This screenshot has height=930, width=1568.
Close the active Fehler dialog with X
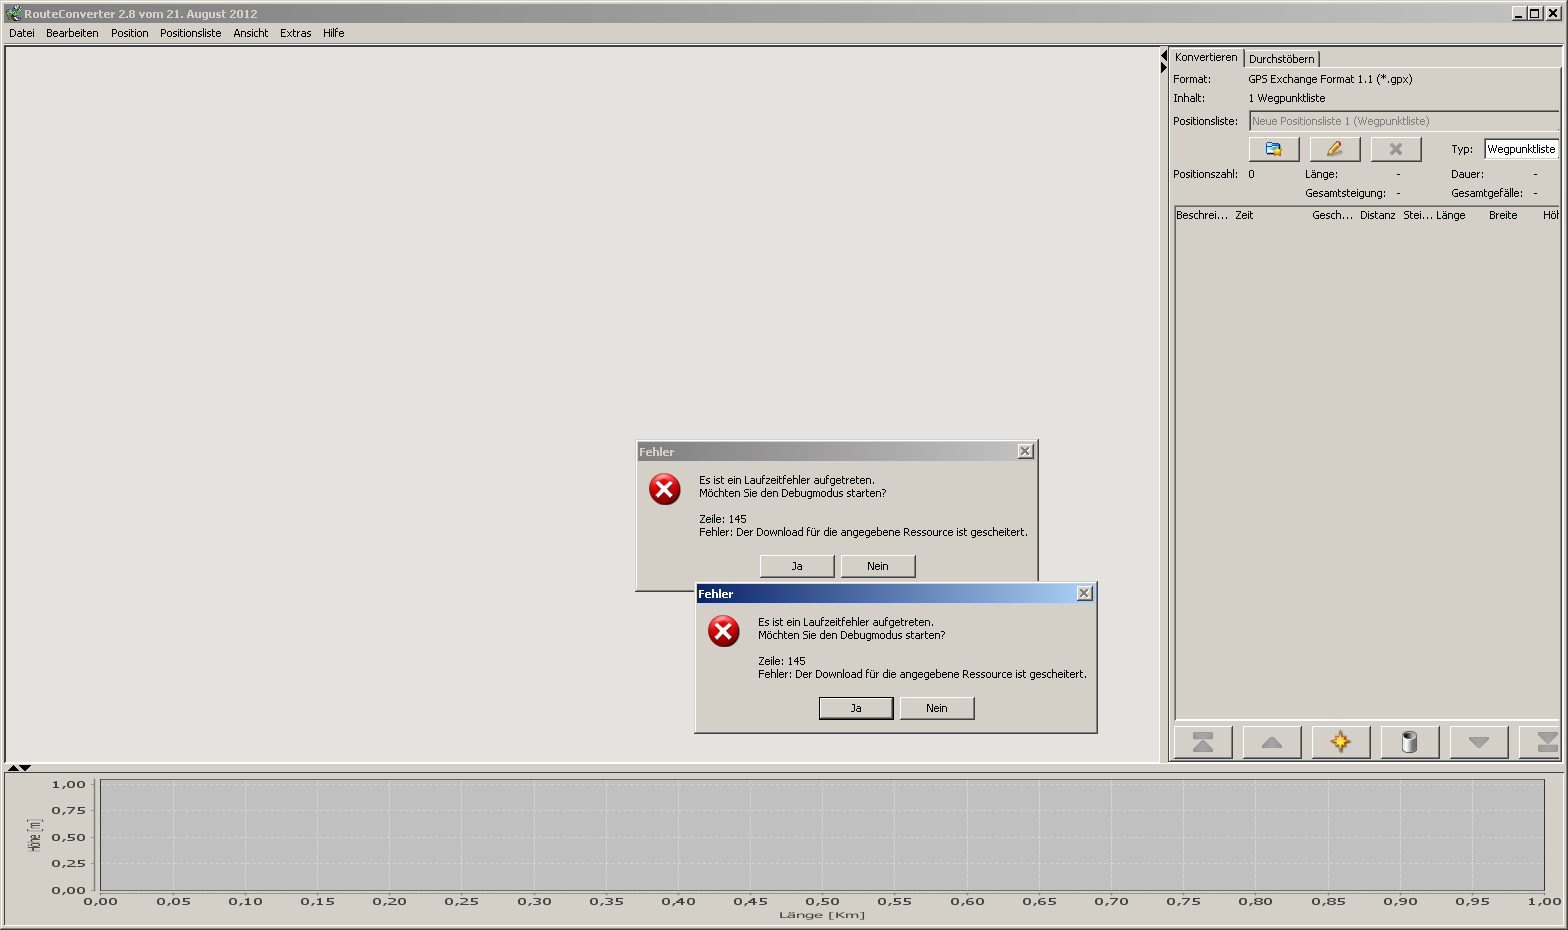click(1084, 594)
